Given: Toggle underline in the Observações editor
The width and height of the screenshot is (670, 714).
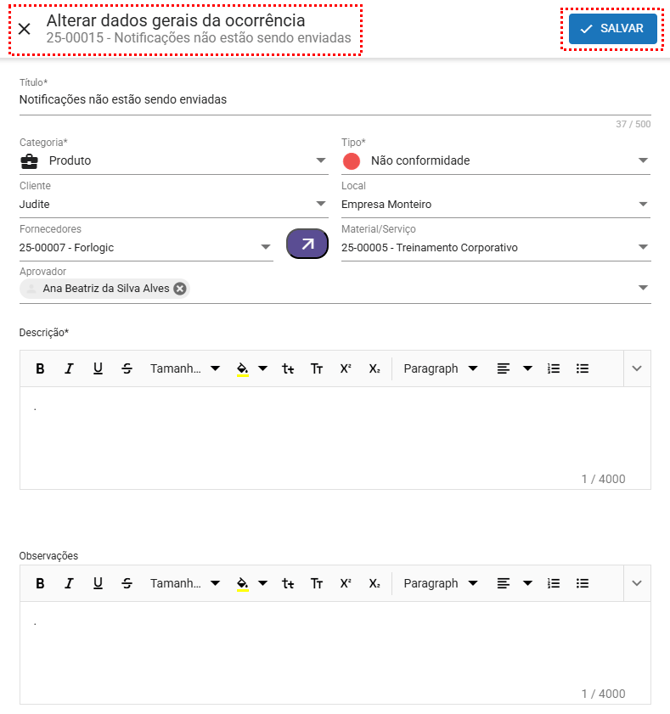Looking at the screenshot, I should coord(98,584).
